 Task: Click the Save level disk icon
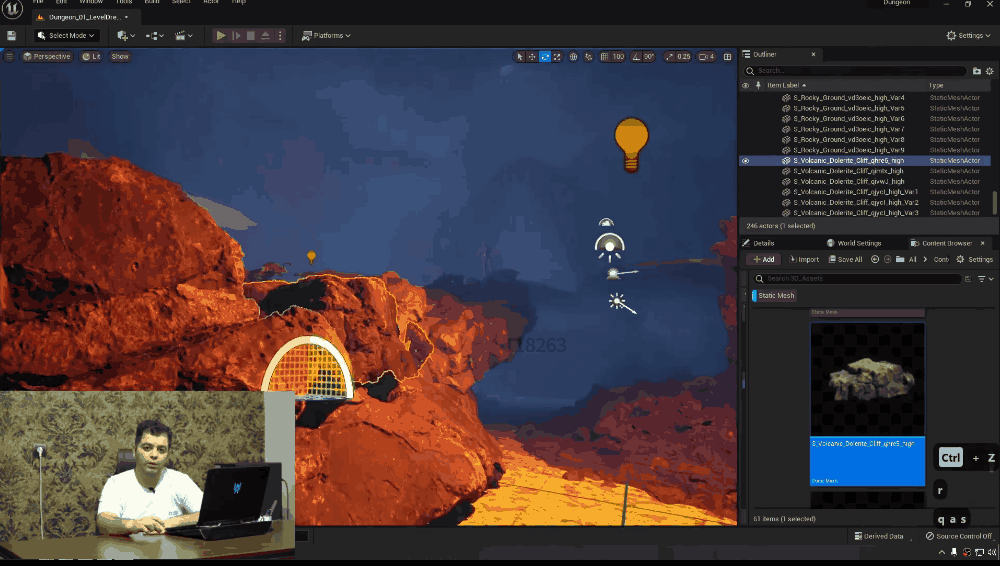tap(11, 35)
